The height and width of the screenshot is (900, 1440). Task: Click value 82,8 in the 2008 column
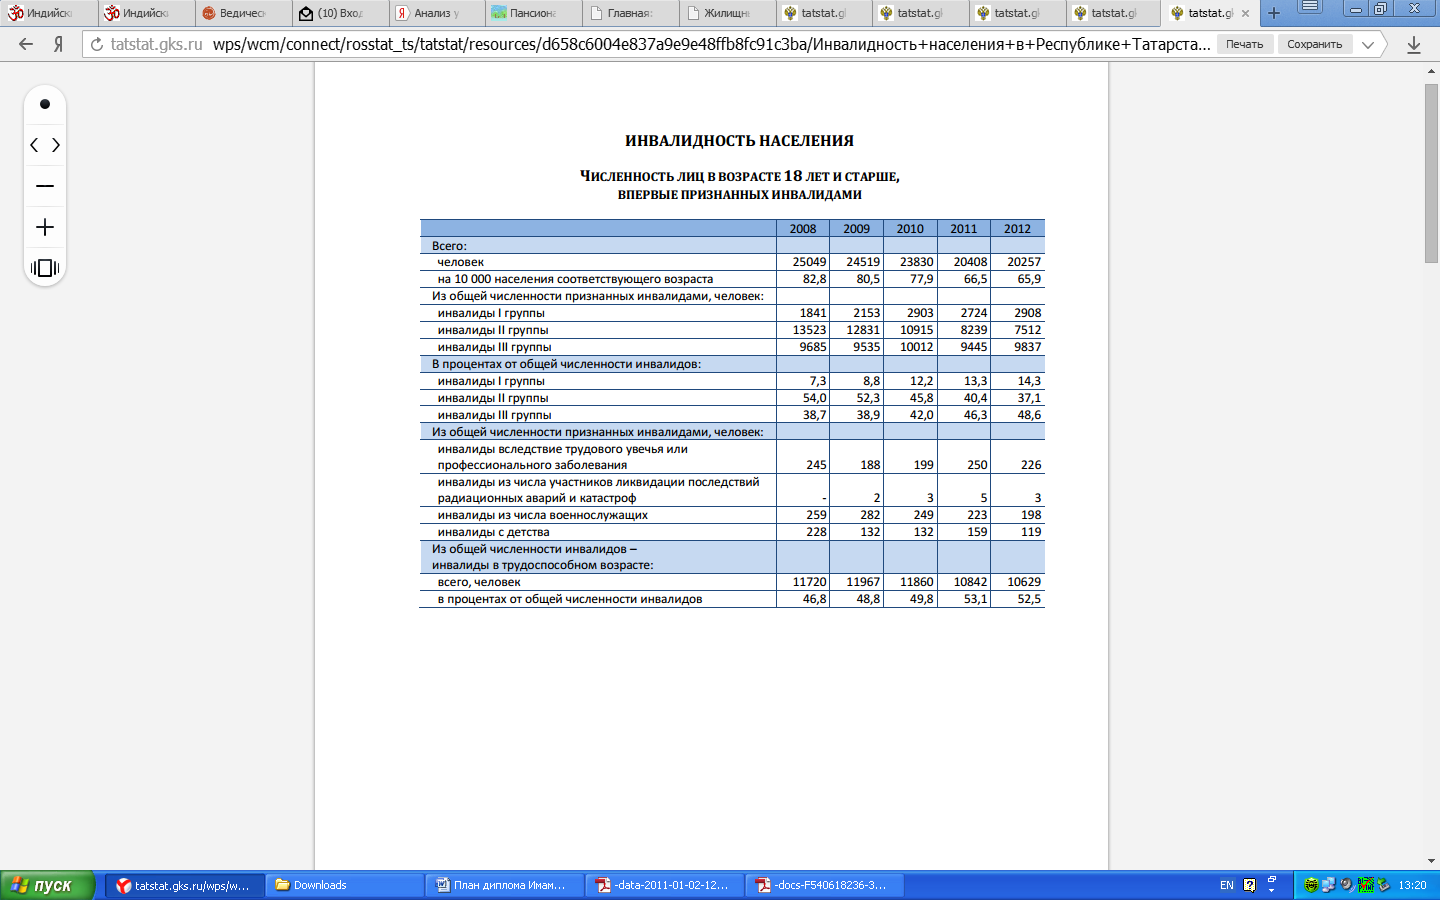814,279
